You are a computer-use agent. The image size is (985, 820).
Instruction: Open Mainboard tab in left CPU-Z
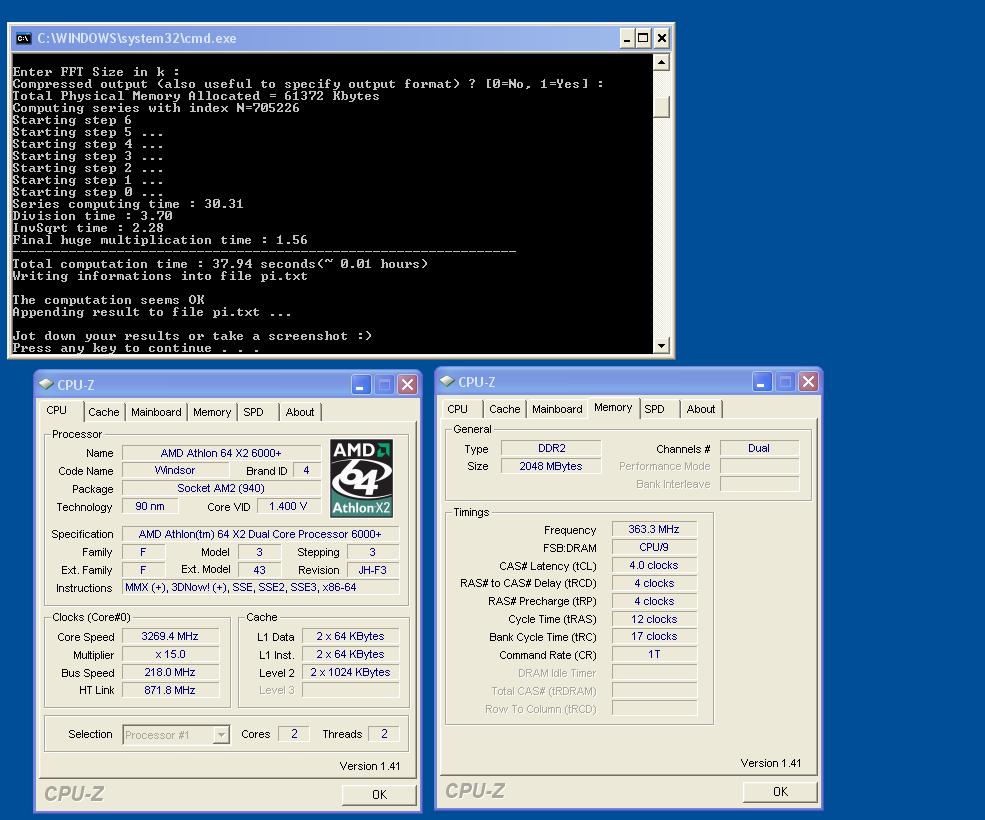click(156, 412)
